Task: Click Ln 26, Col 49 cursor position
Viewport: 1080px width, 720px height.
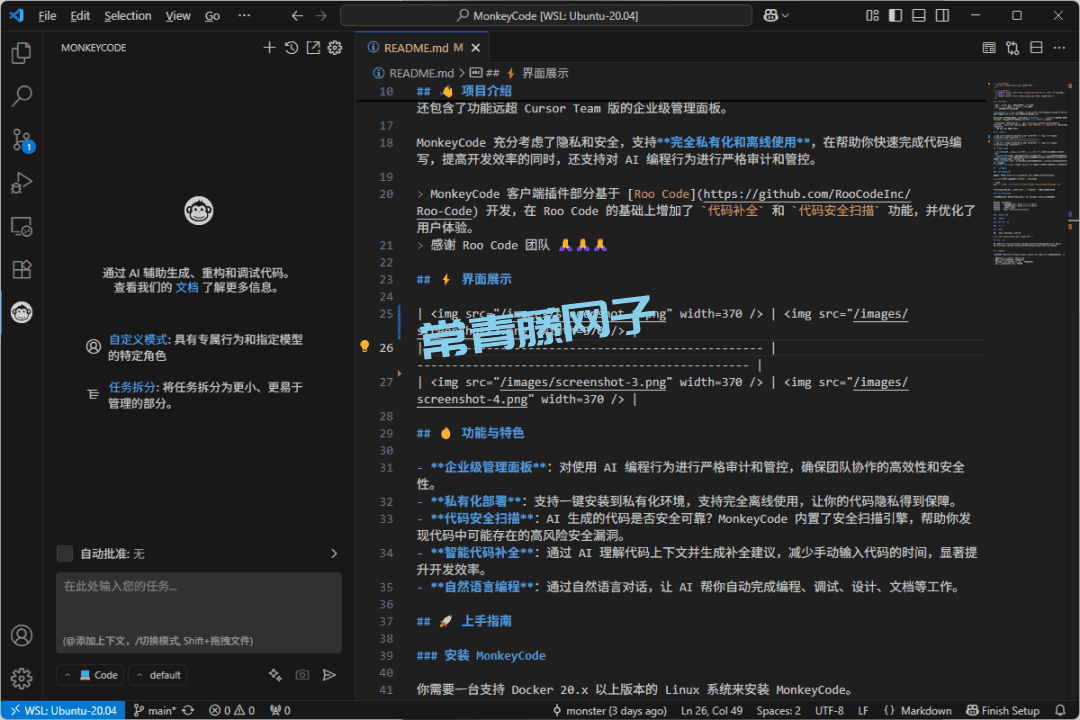Action: point(712,710)
